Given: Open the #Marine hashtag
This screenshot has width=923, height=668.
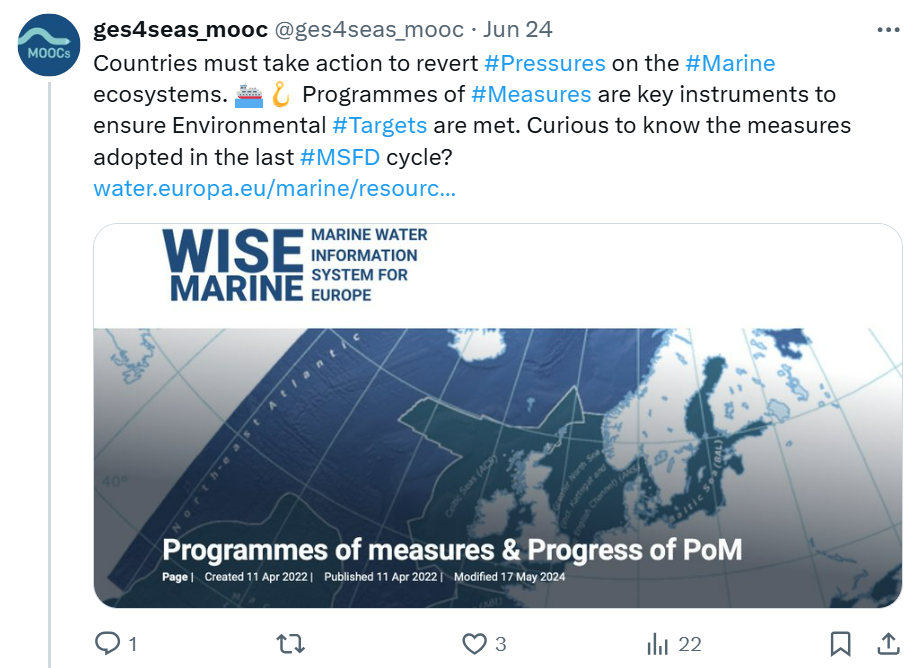Looking at the screenshot, I should pyautogui.click(x=730, y=63).
